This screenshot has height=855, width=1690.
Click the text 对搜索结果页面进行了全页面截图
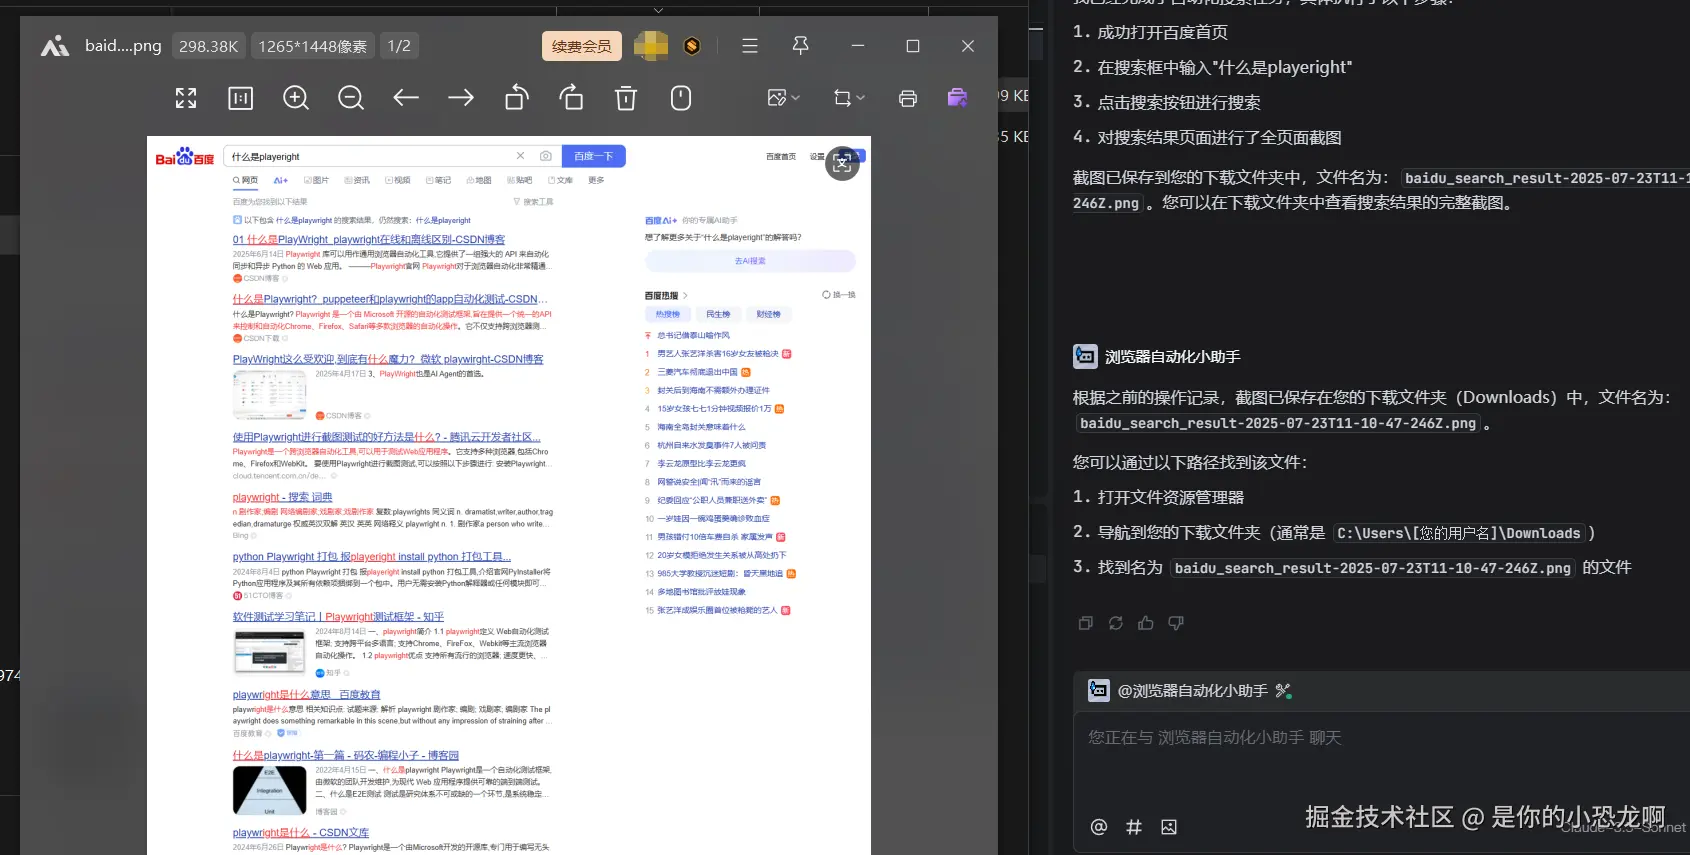[1220, 137]
